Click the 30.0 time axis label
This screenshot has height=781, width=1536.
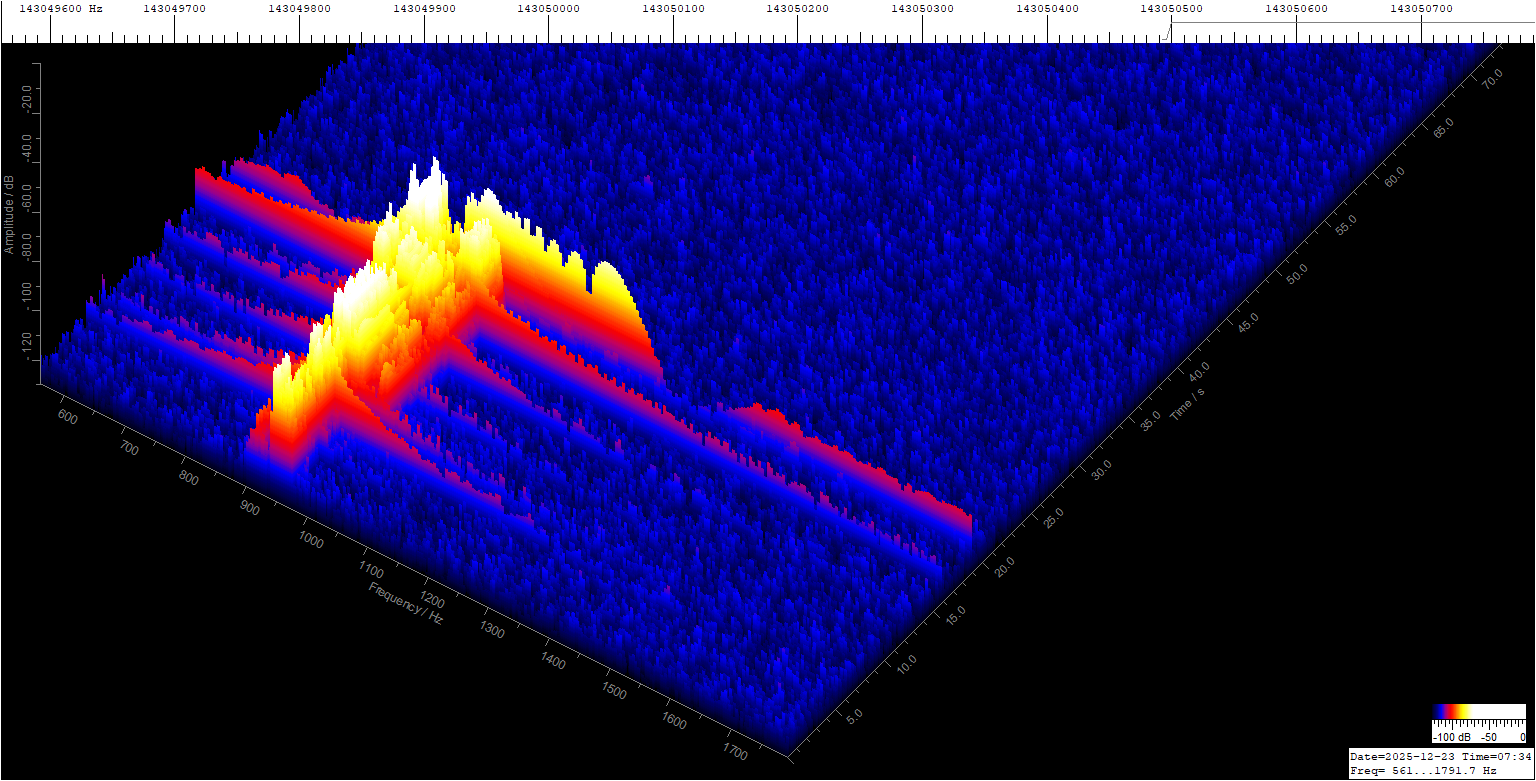pyautogui.click(x=1101, y=468)
